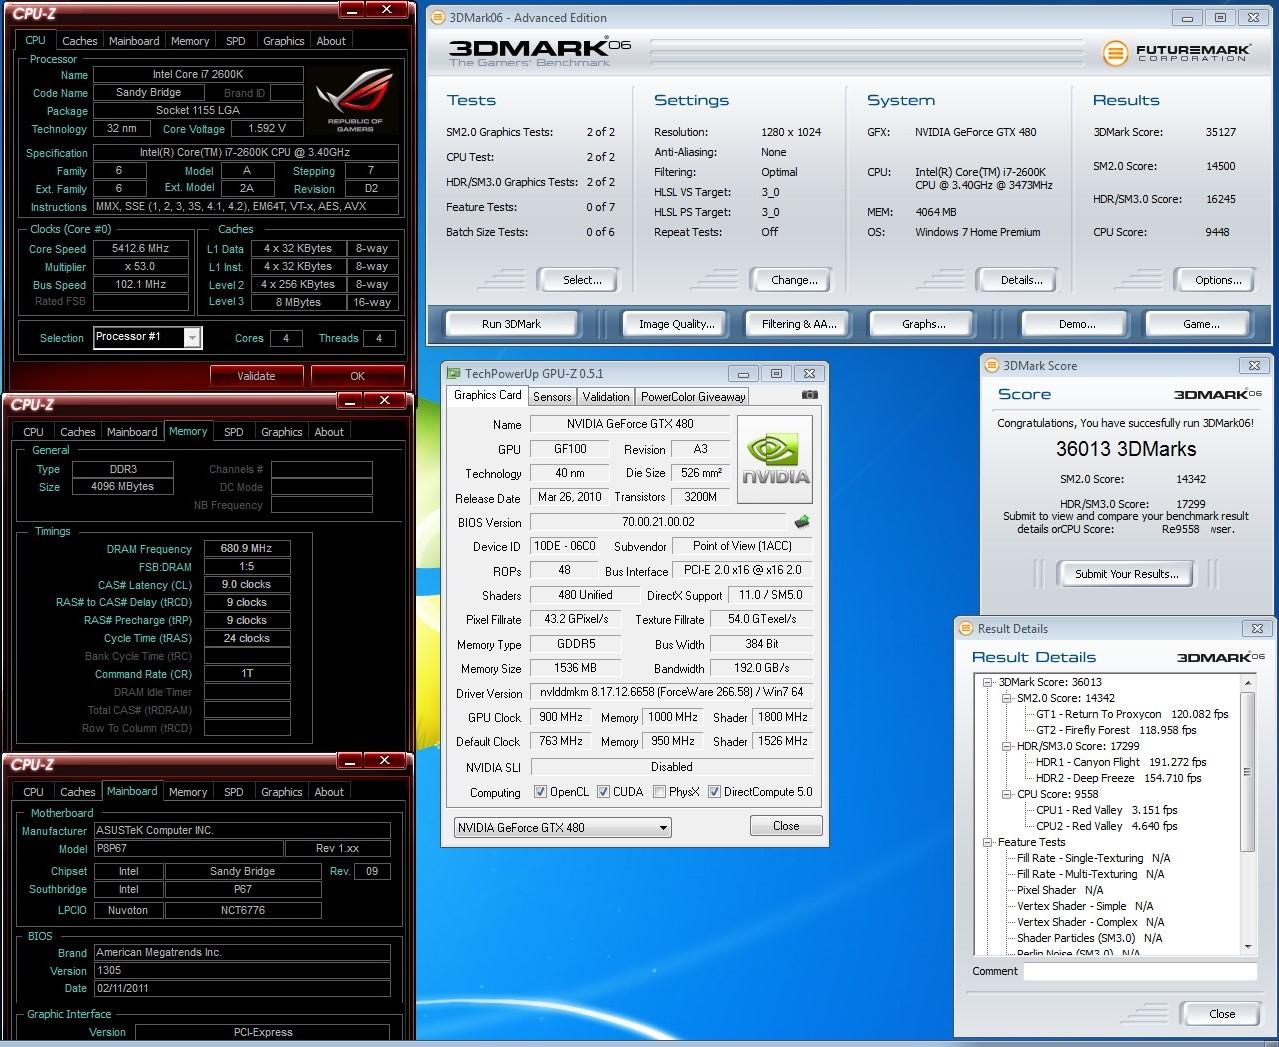Screen dimensions: 1279x1047
Task: Click the Republic of Gamers logo in CPU-Z
Action: [x=355, y=100]
